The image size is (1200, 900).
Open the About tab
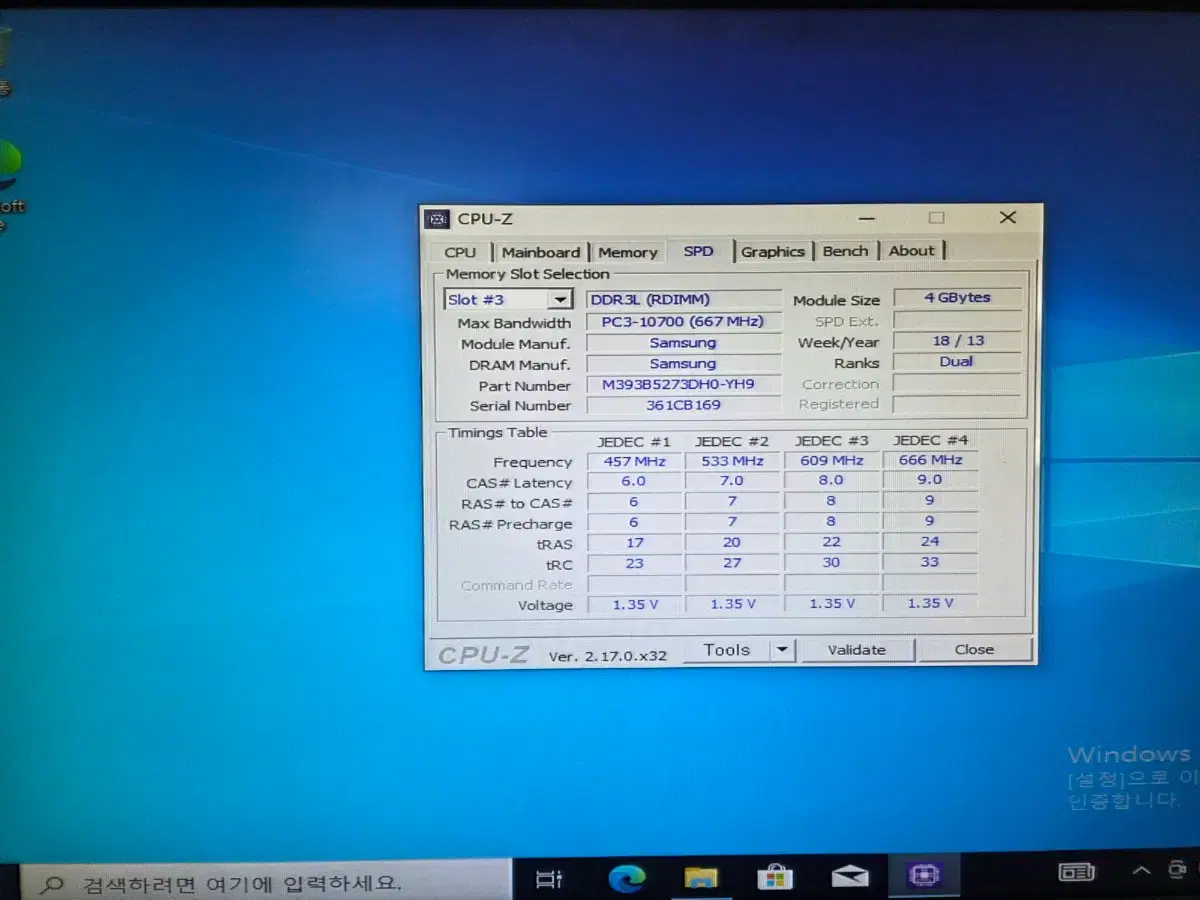(x=912, y=251)
